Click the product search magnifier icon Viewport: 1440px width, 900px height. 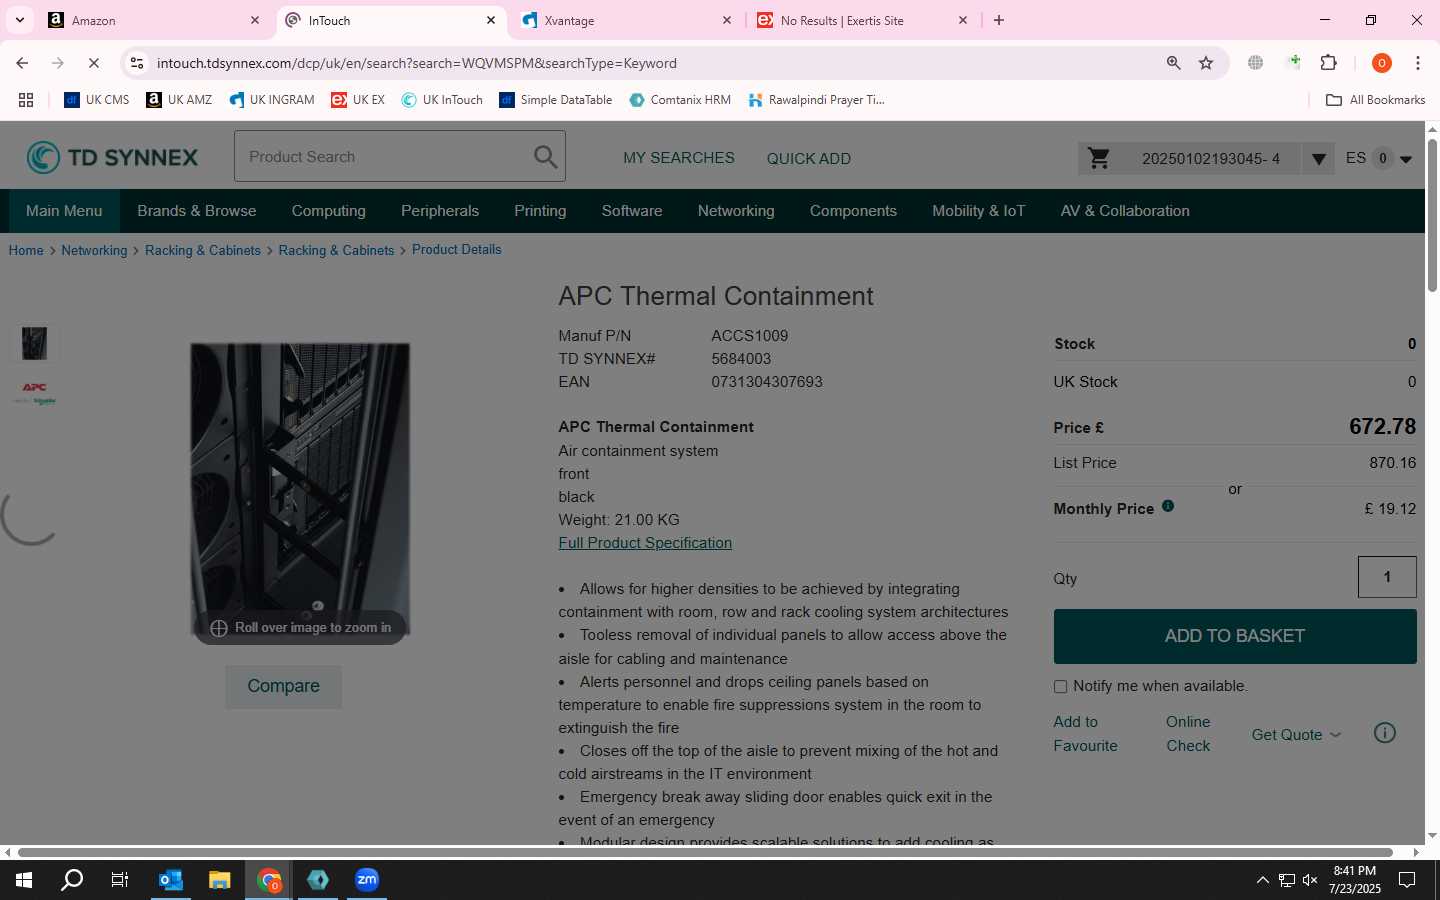coord(545,157)
